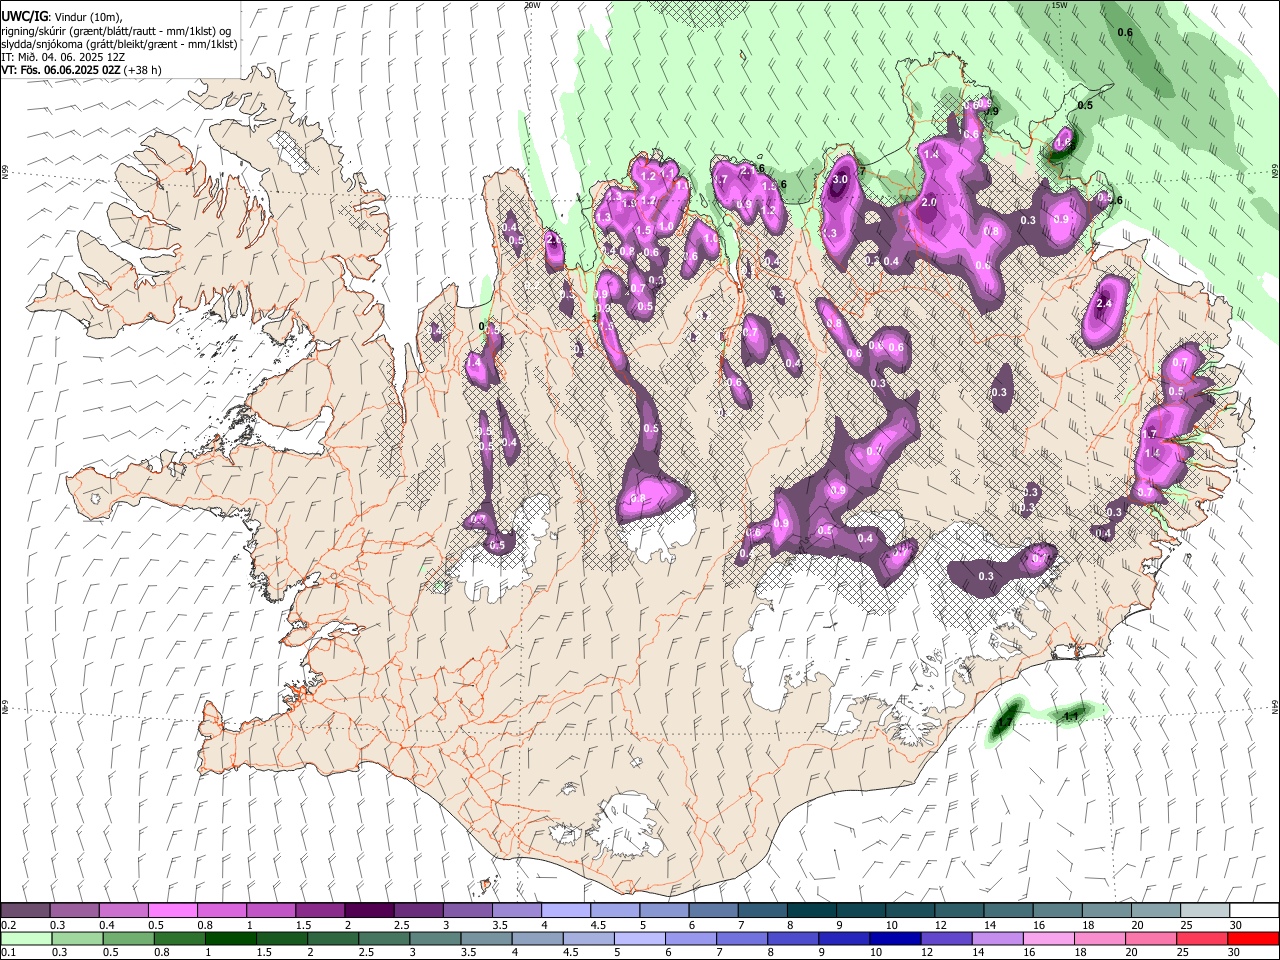Select the IT: Mið. 04. 06. 2025 12Z line

(x=62, y=57)
